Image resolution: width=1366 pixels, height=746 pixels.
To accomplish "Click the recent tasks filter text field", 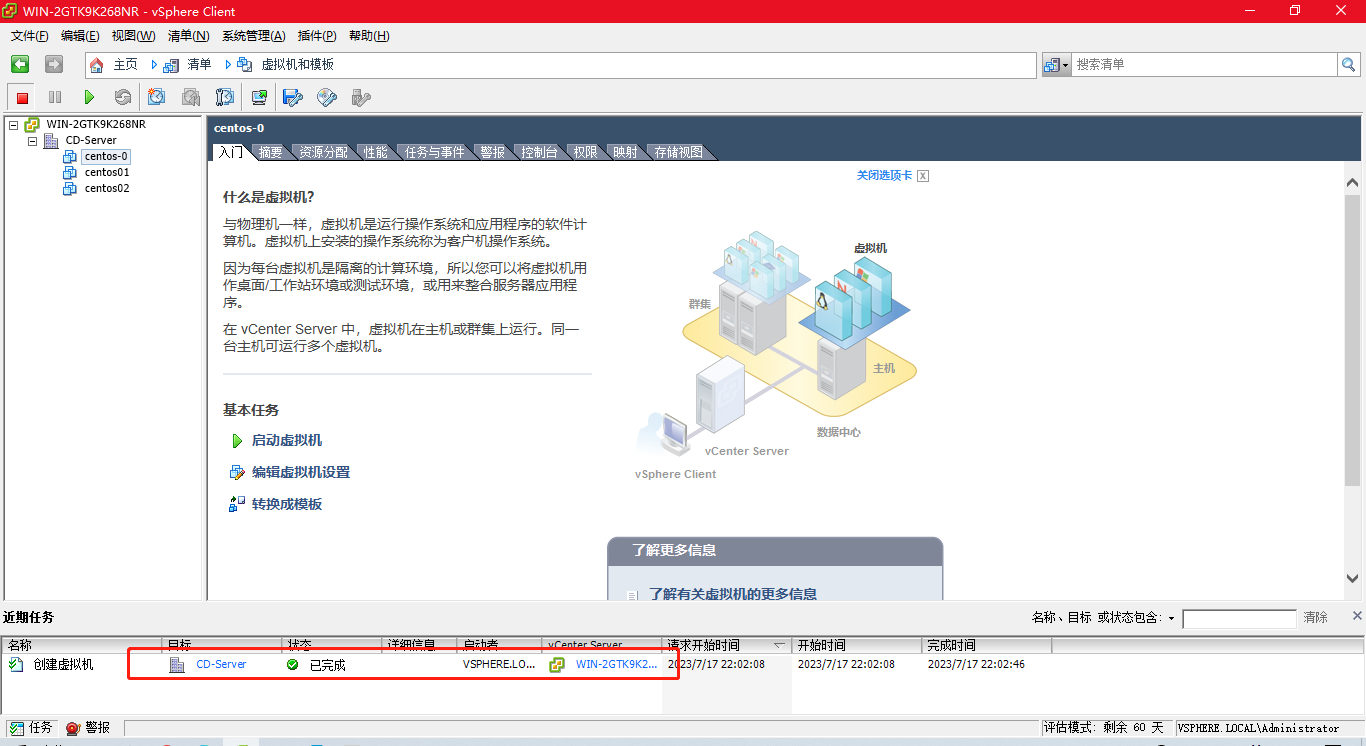I will [1239, 619].
